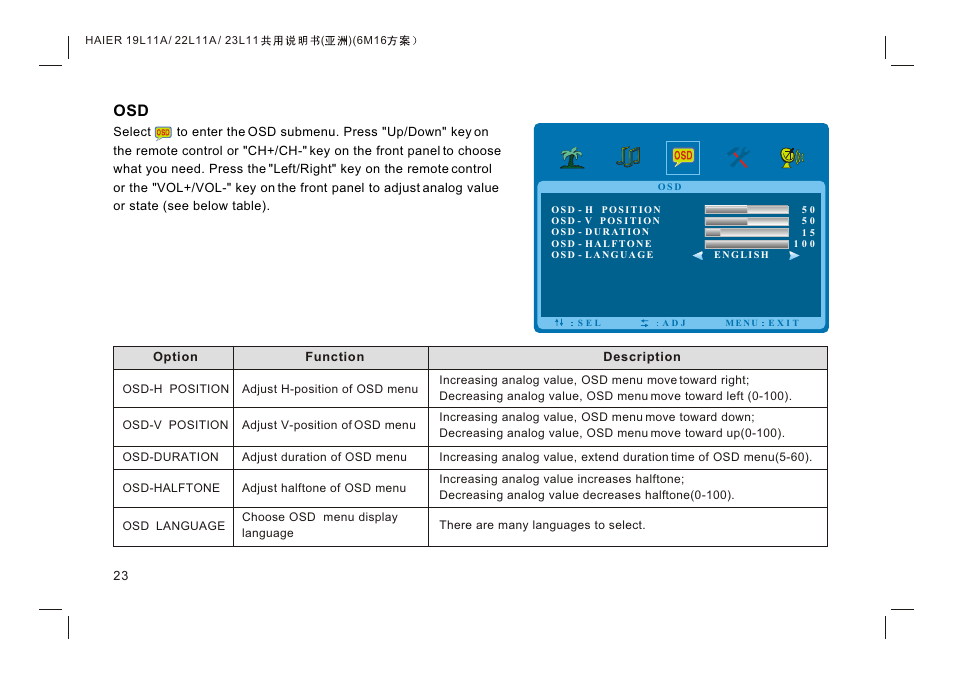Adjust the OSD-H POSITION slider bar
Image resolution: width=954 pixels, height=673 pixels.
[x=746, y=210]
